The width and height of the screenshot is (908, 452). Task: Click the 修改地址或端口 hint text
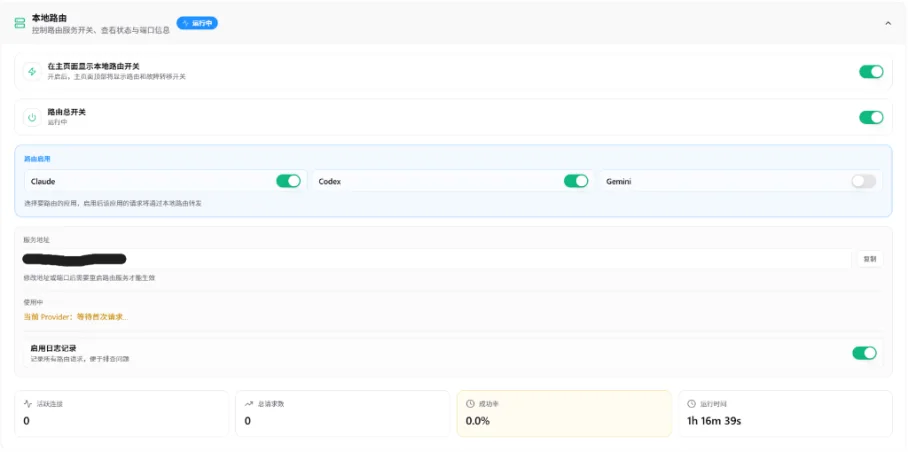point(89,278)
